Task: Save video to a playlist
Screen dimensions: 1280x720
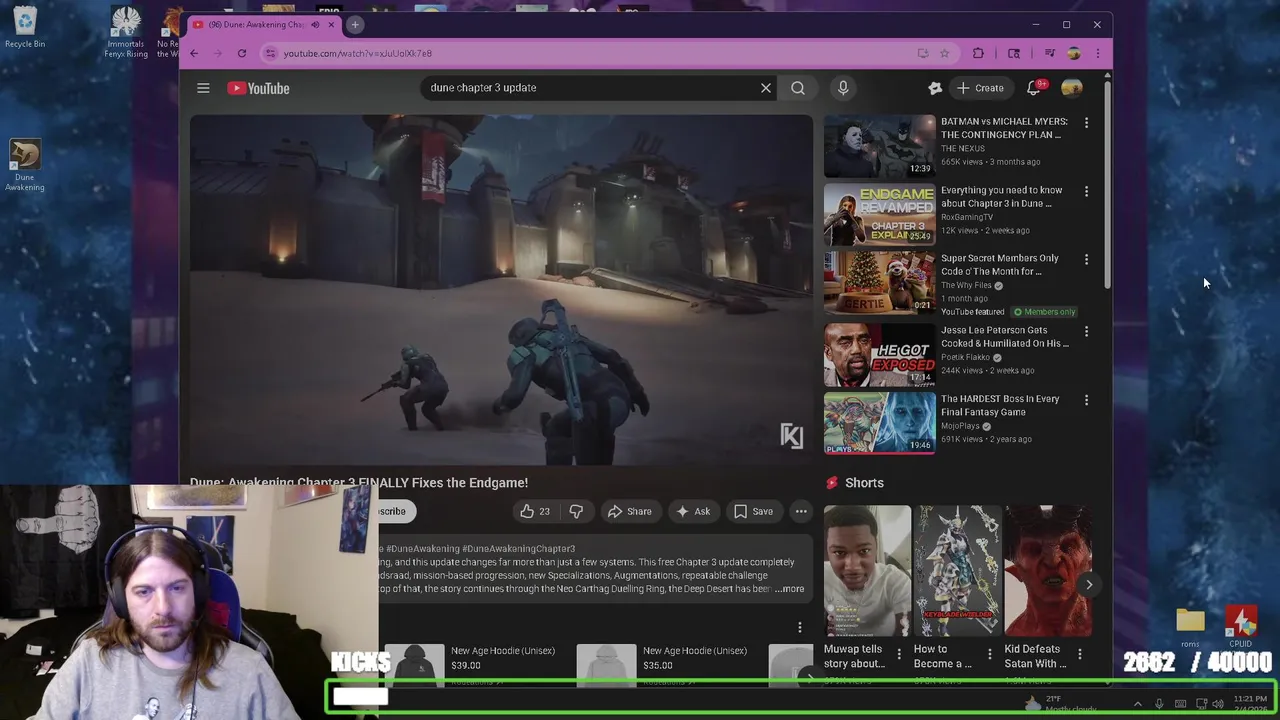Action: 753,511
